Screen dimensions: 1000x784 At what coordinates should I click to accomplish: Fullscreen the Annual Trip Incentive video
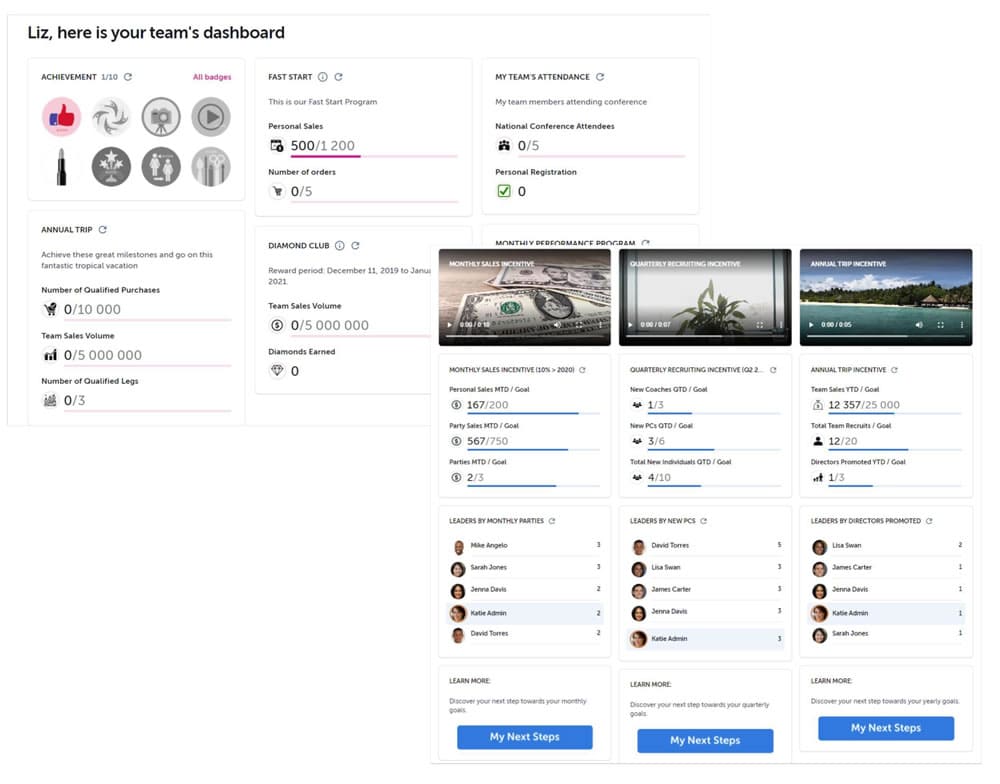point(941,325)
